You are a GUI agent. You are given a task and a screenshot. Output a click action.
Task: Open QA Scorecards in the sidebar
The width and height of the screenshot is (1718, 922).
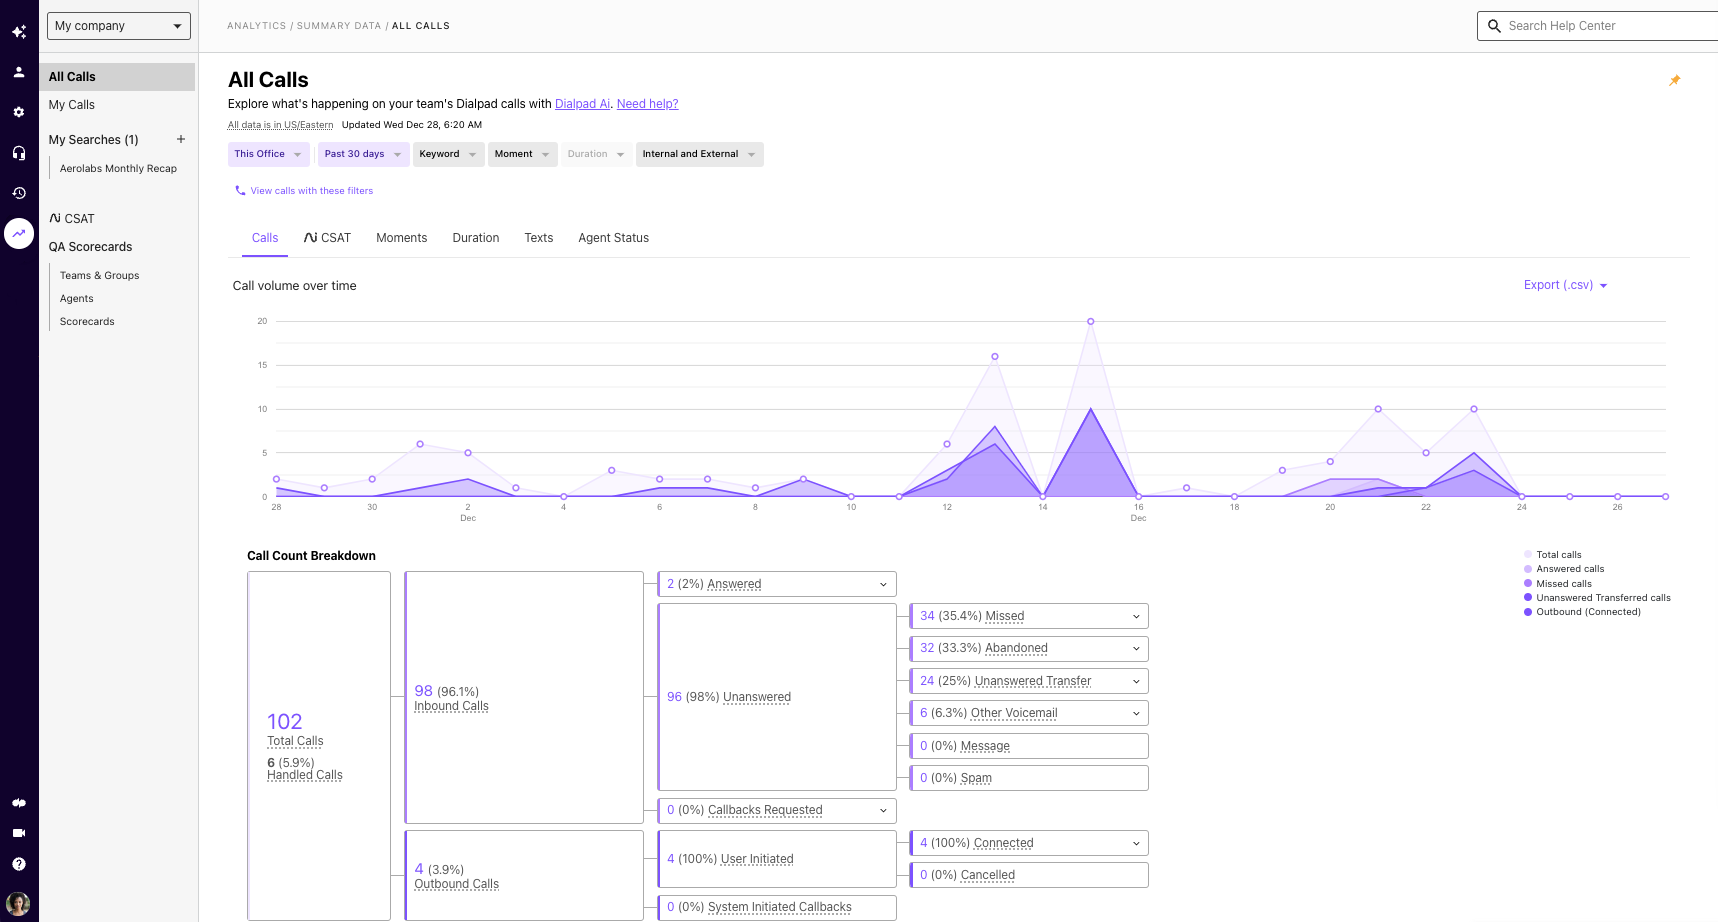(91, 247)
